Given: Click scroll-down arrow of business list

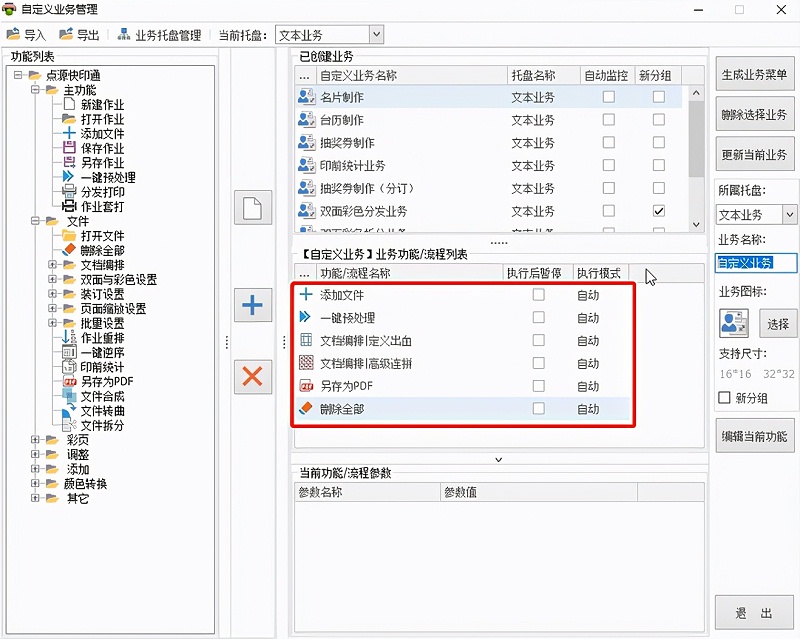Looking at the screenshot, I should coord(696,225).
